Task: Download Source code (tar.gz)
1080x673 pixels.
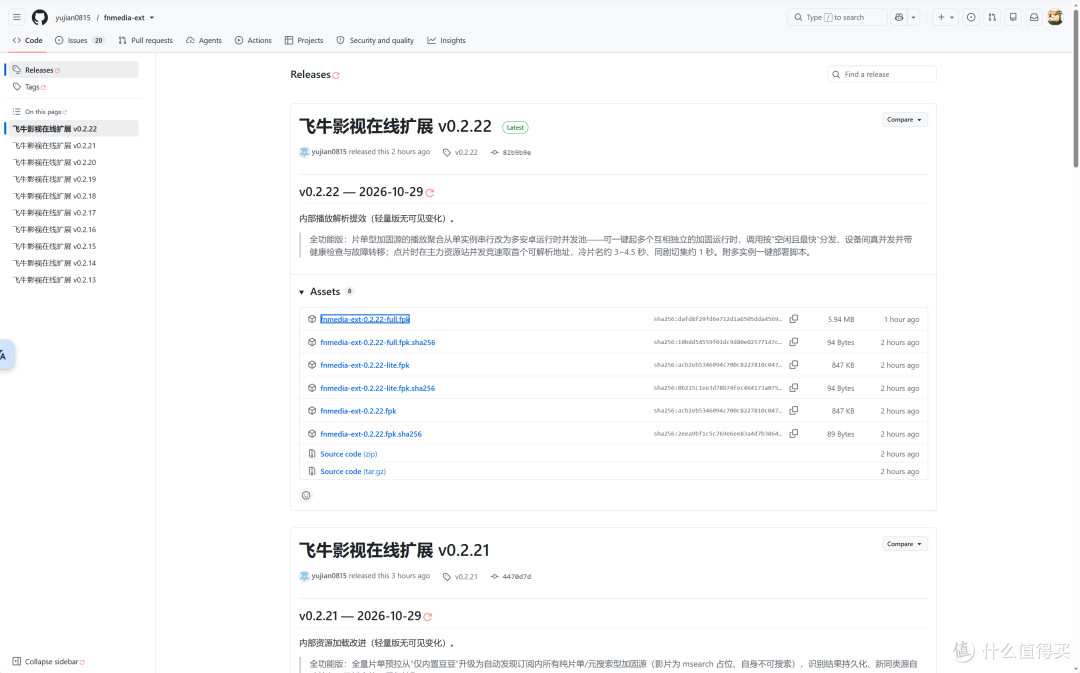Action: pyautogui.click(x=353, y=471)
